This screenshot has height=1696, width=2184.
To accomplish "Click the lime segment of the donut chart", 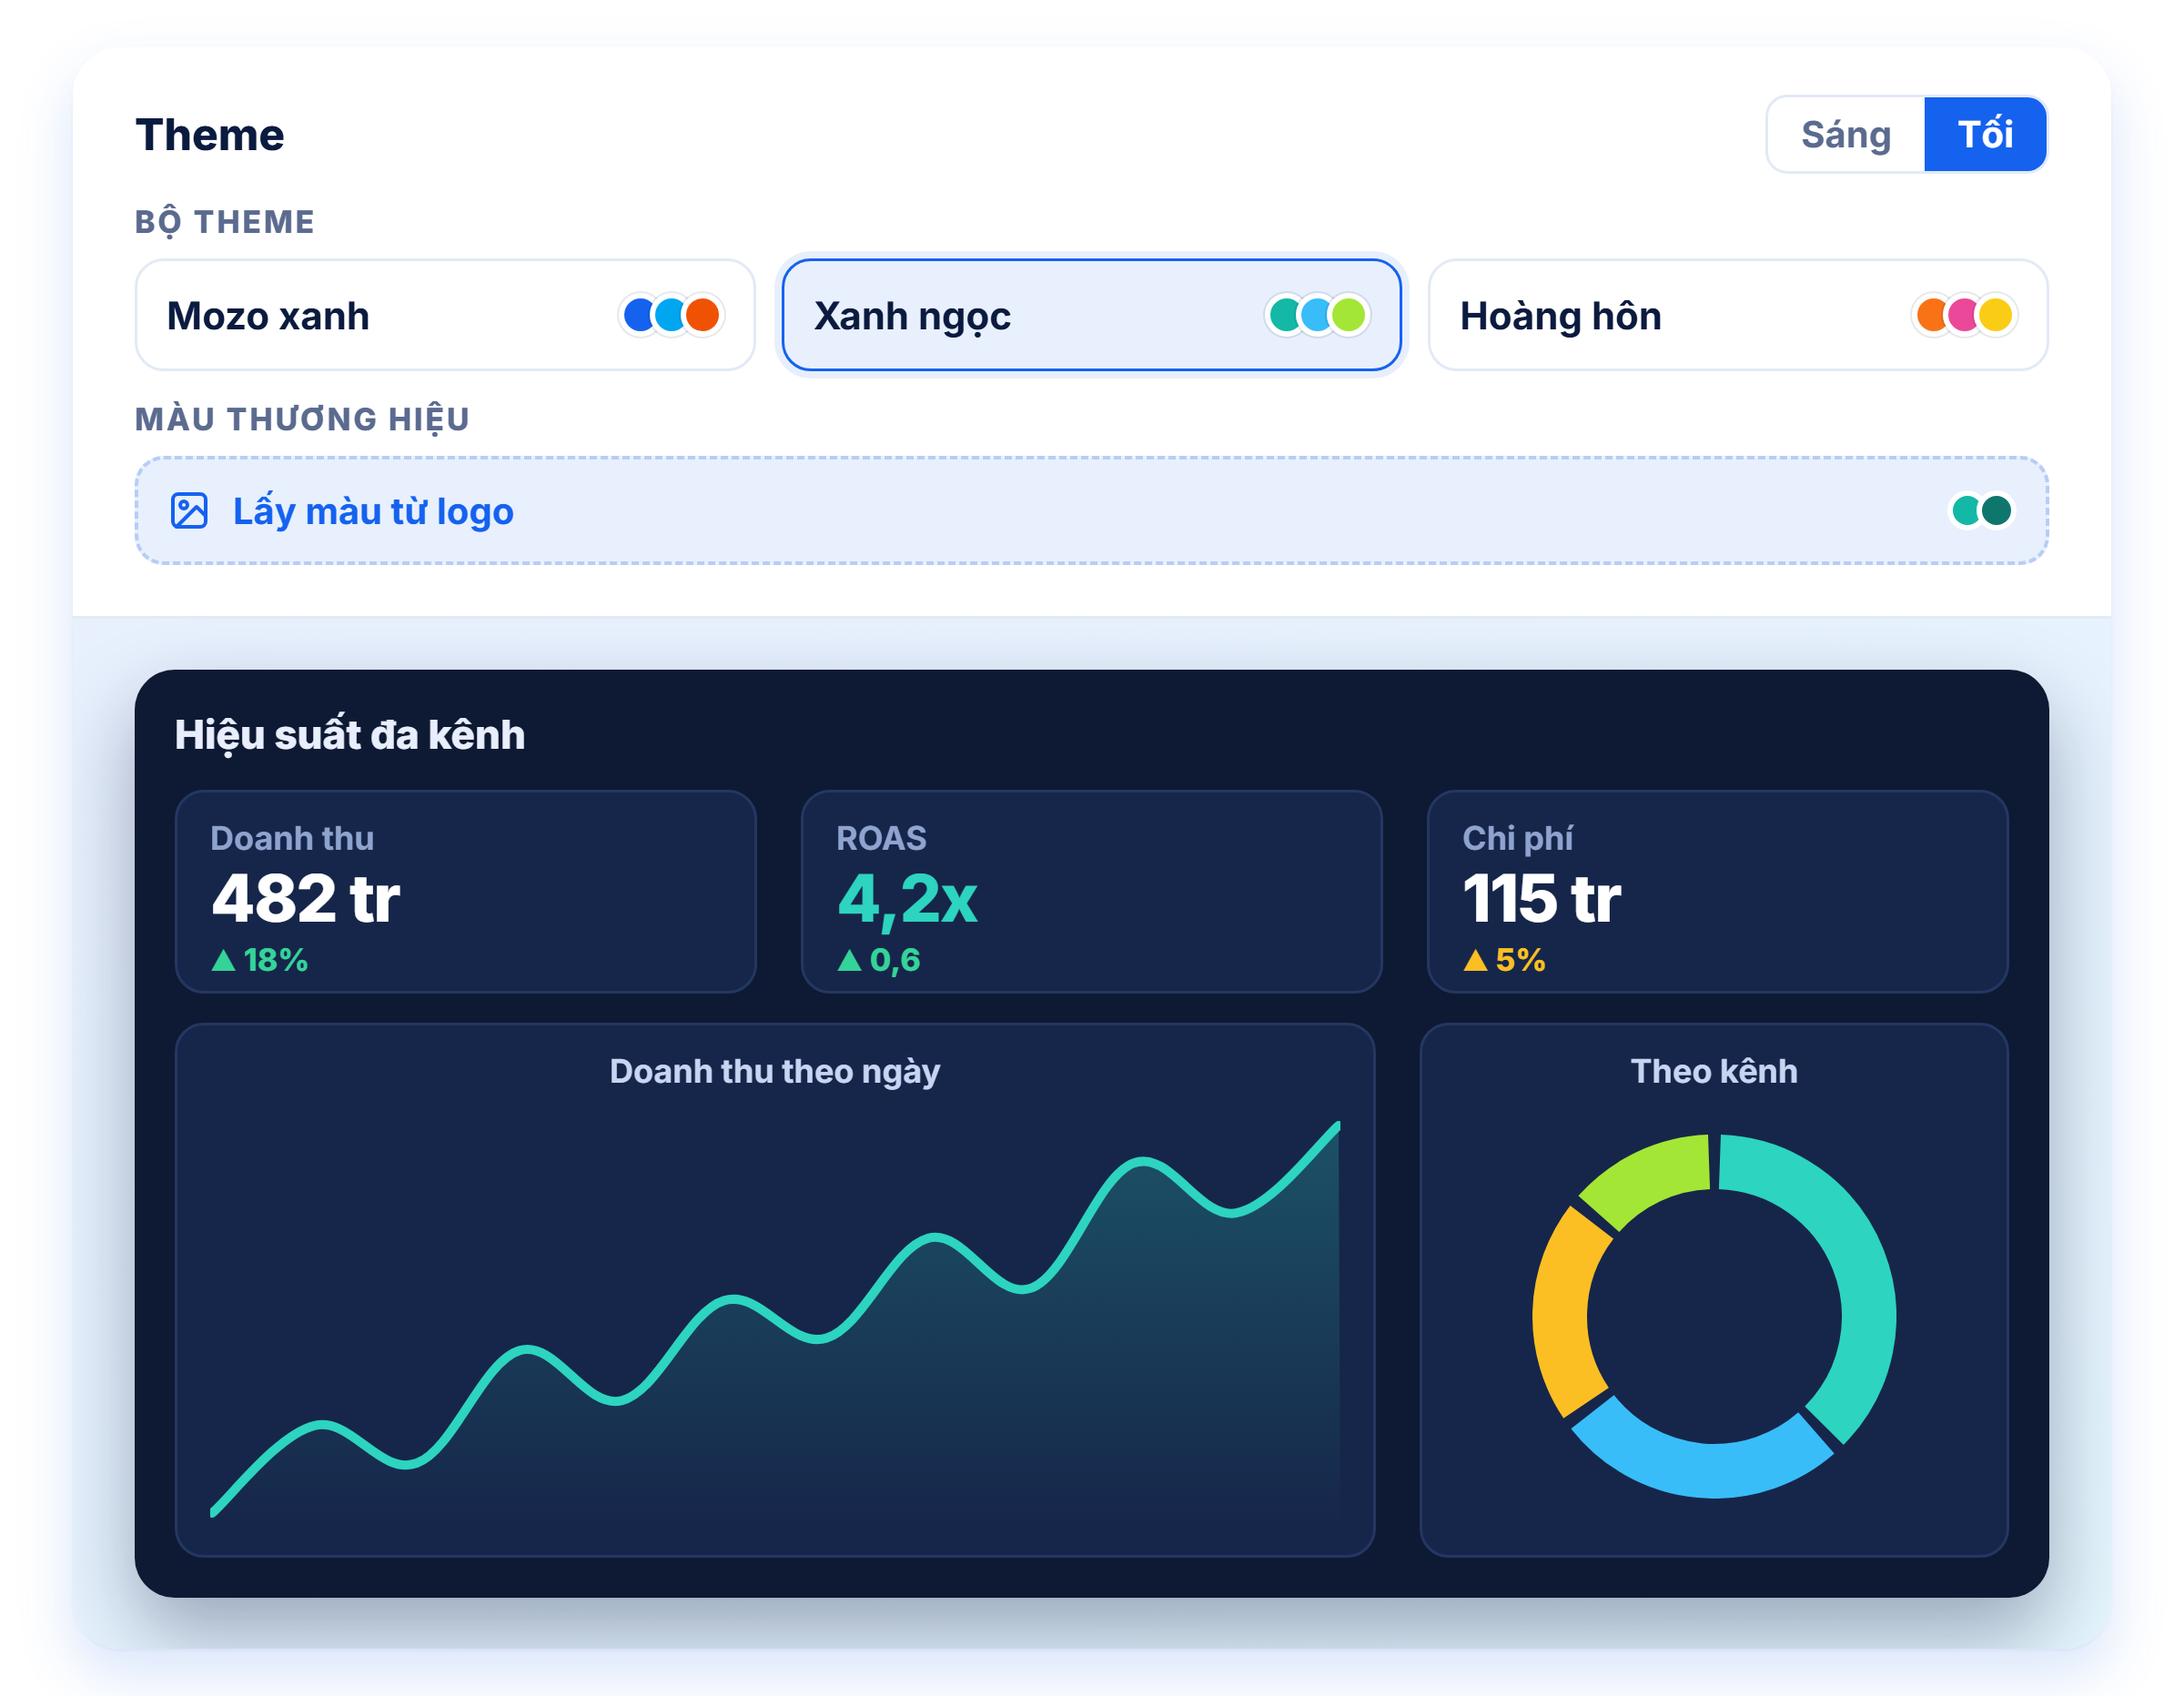I will click(x=1650, y=1176).
